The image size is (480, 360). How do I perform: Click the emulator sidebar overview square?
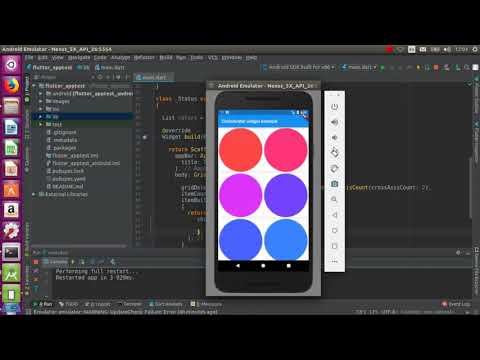(x=334, y=246)
